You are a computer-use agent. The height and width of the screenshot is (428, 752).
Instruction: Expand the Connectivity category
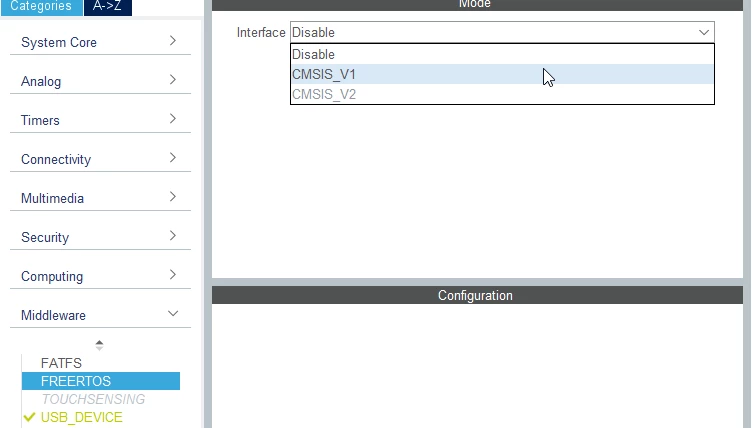tap(100, 159)
